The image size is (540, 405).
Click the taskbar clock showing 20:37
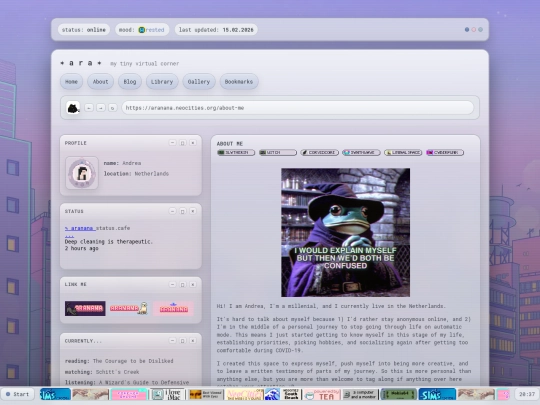[x=527, y=394]
